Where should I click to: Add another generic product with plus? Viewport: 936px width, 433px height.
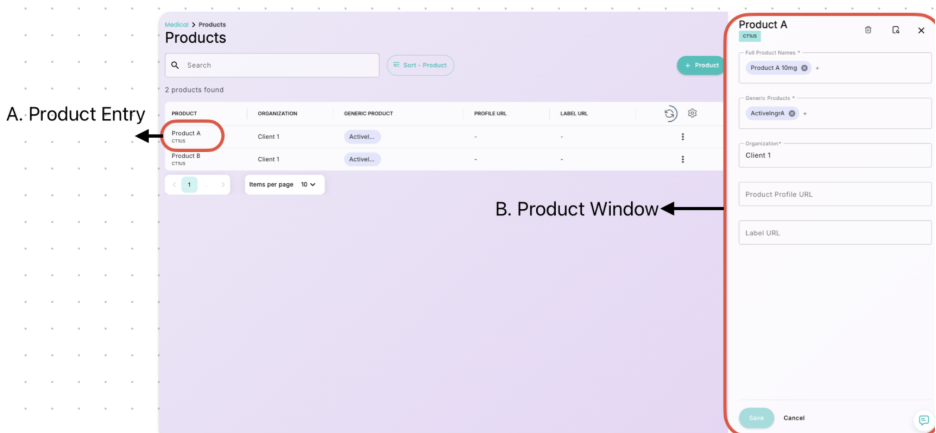[x=805, y=113]
